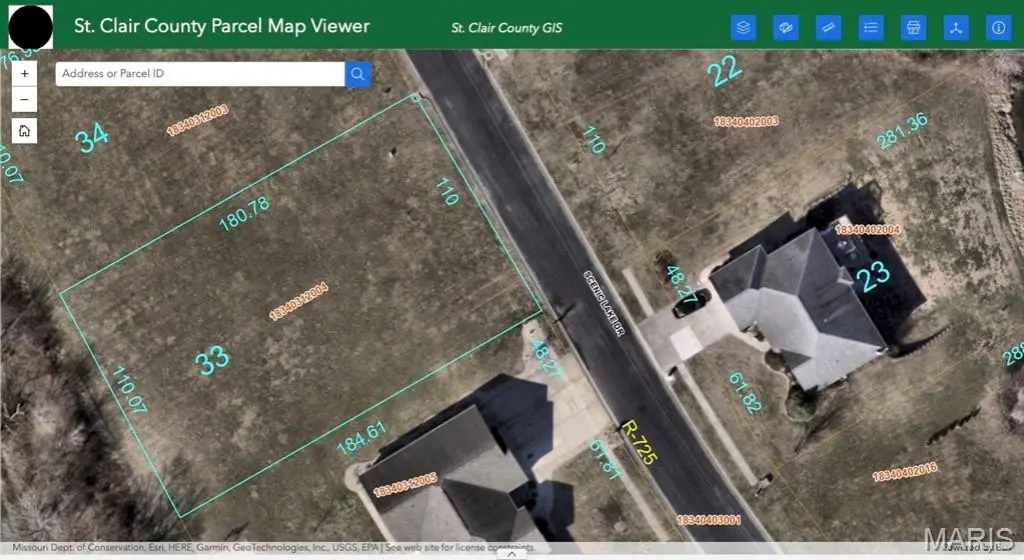This screenshot has height=560, width=1024.
Task: Select parcel labeled 18340402004
Action: coord(867,230)
